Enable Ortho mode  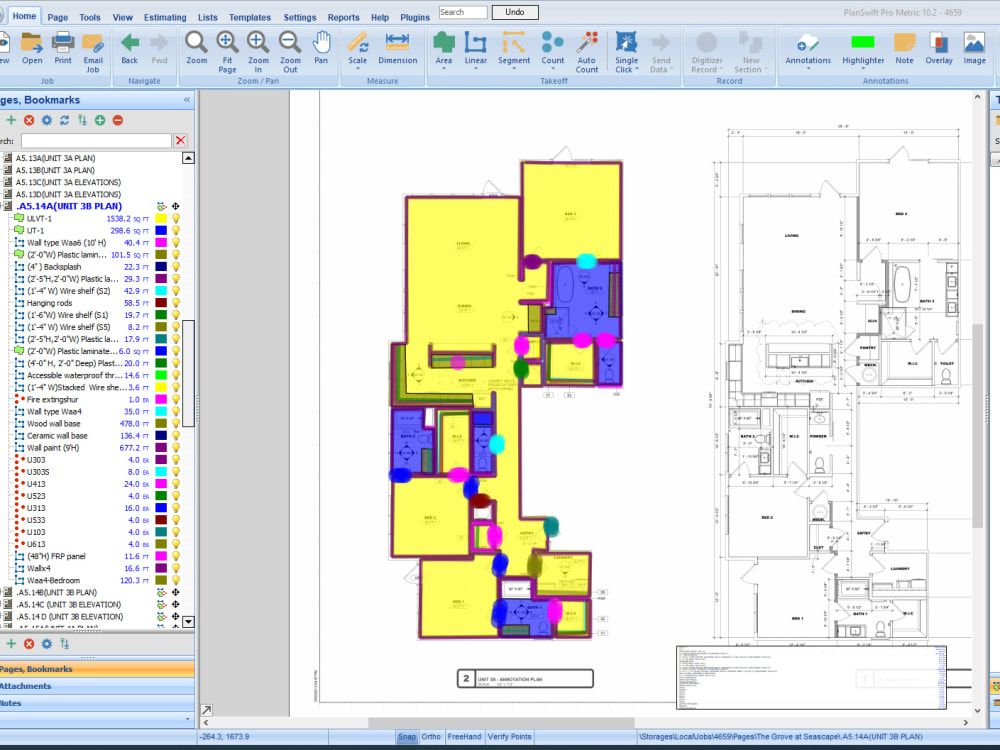[430, 736]
